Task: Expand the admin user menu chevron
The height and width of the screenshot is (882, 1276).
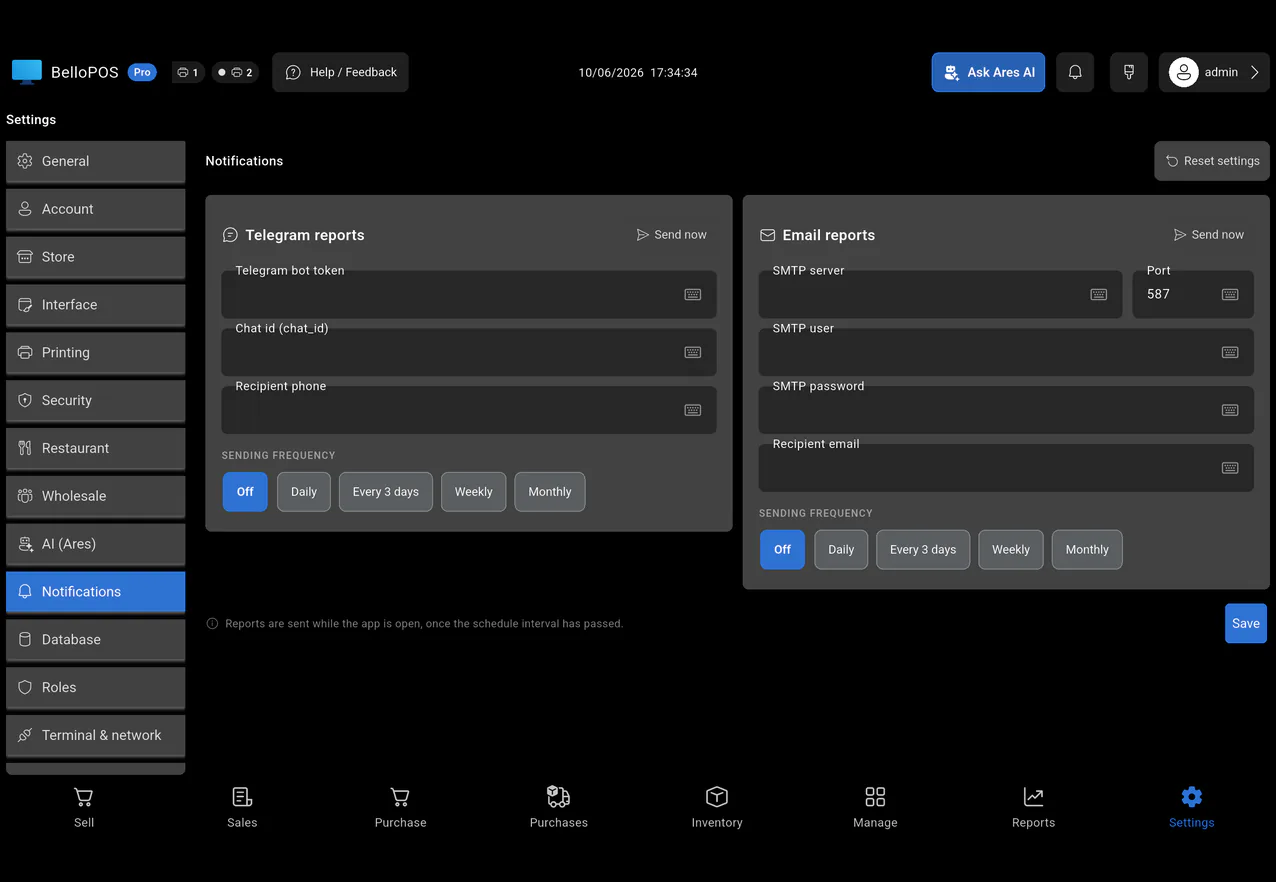Action: (x=1255, y=72)
